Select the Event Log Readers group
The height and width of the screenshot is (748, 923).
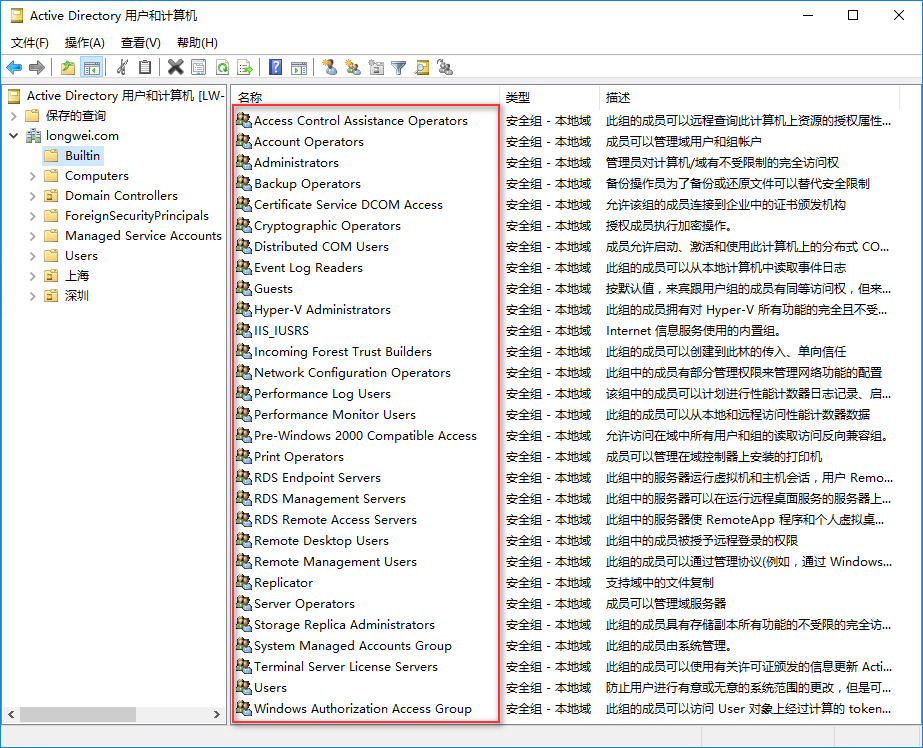308,268
